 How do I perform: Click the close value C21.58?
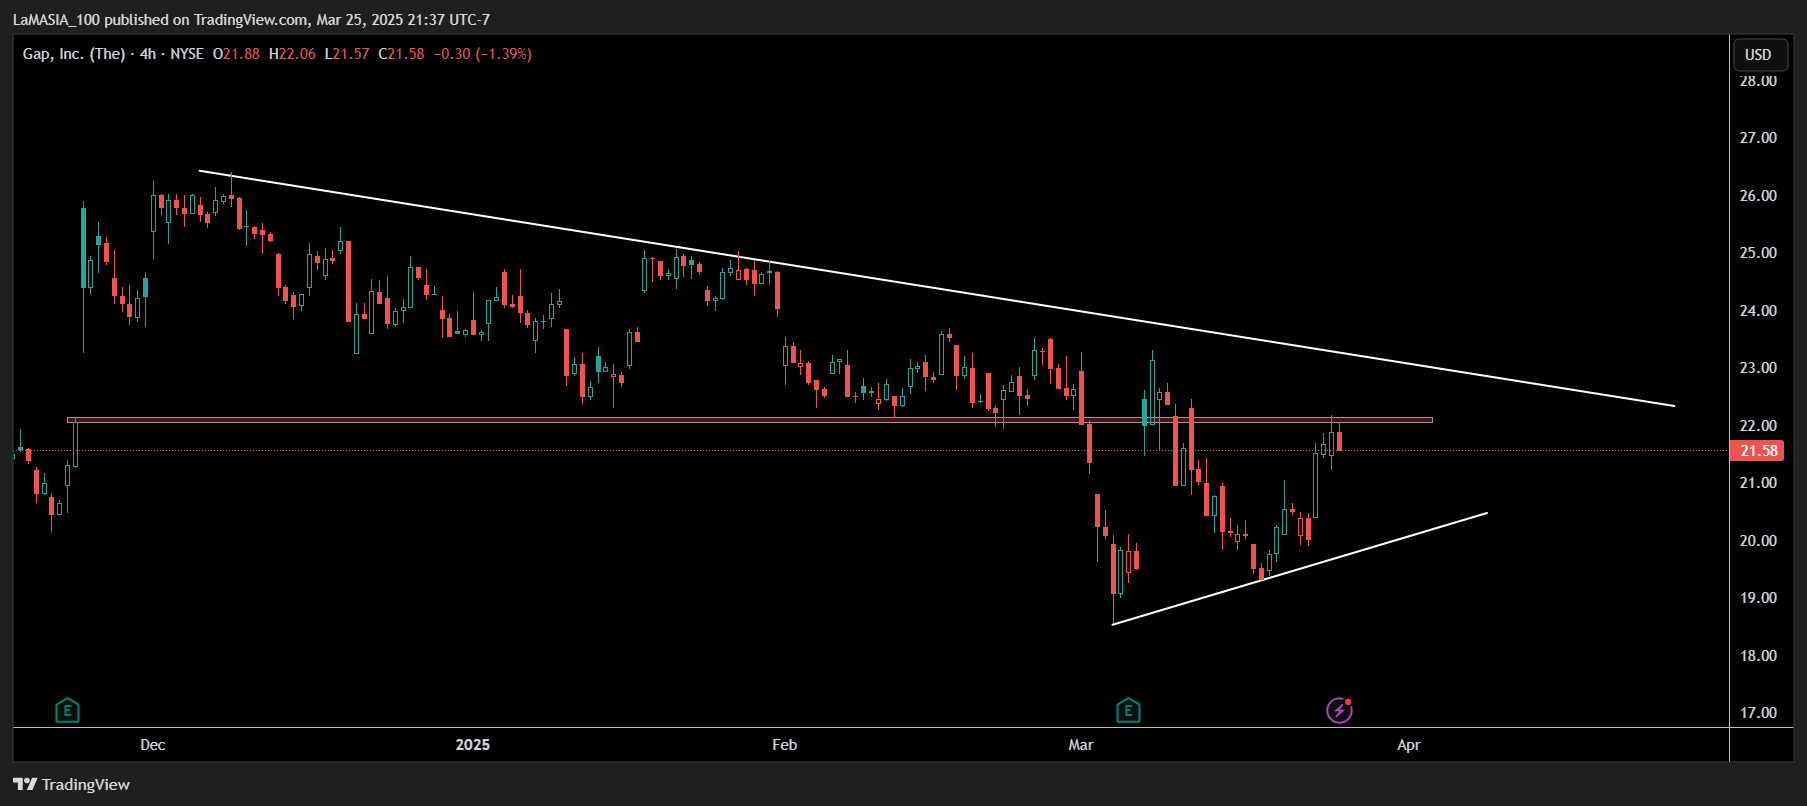click(x=401, y=54)
